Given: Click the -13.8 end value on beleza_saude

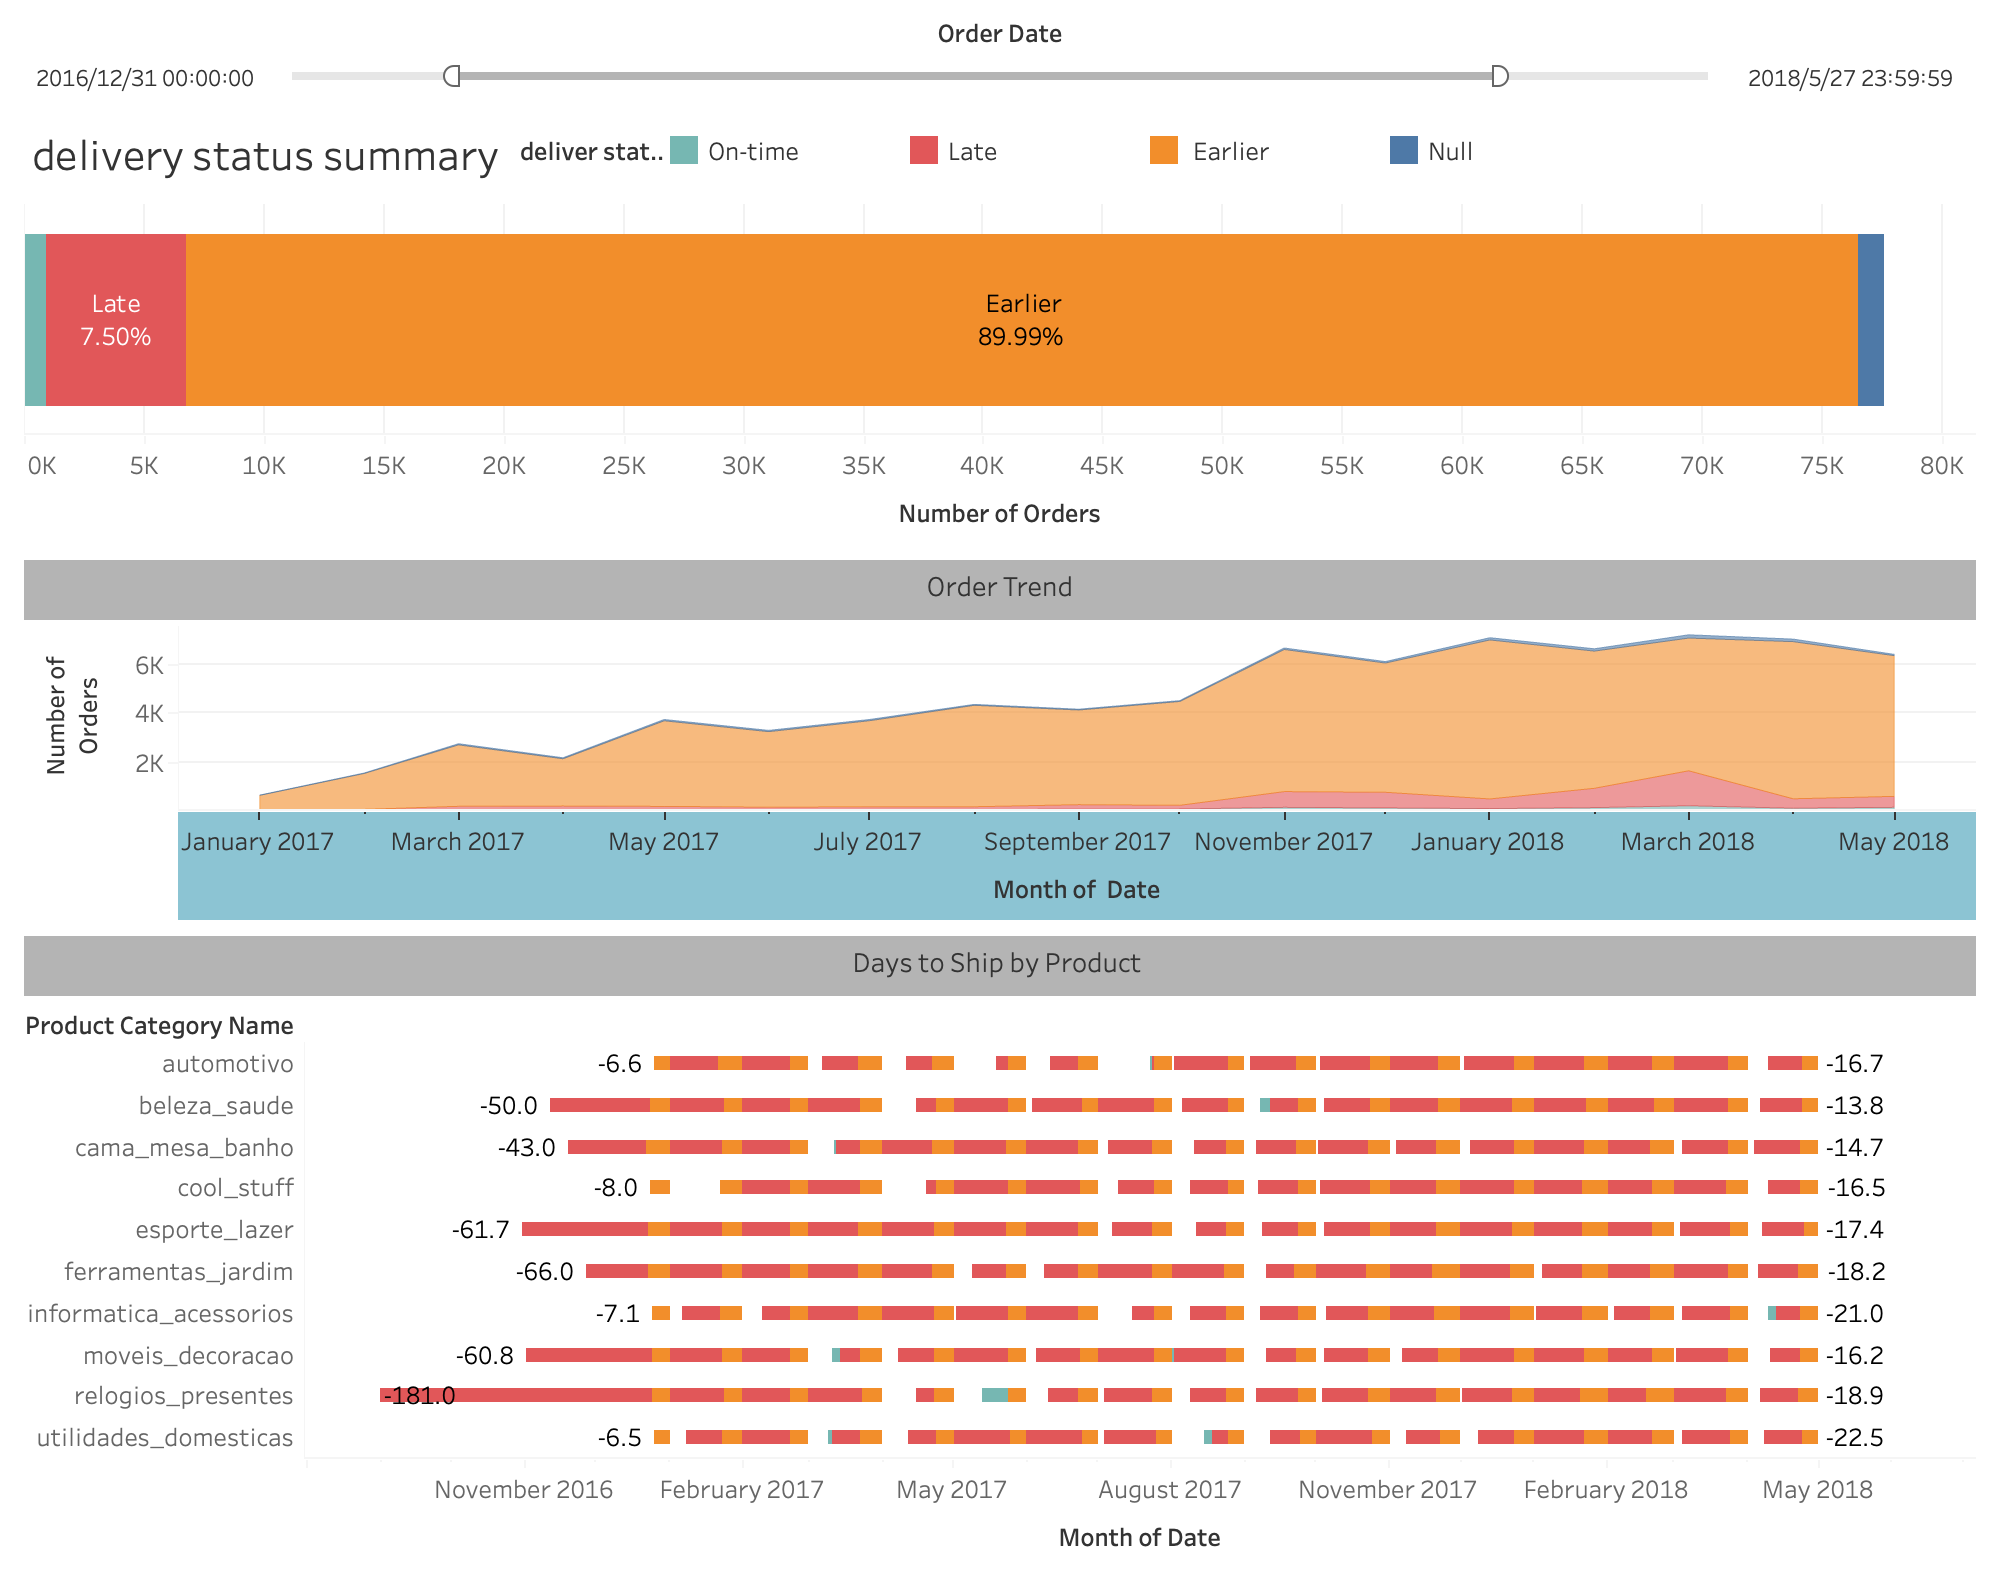Looking at the screenshot, I should pos(1855,1106).
